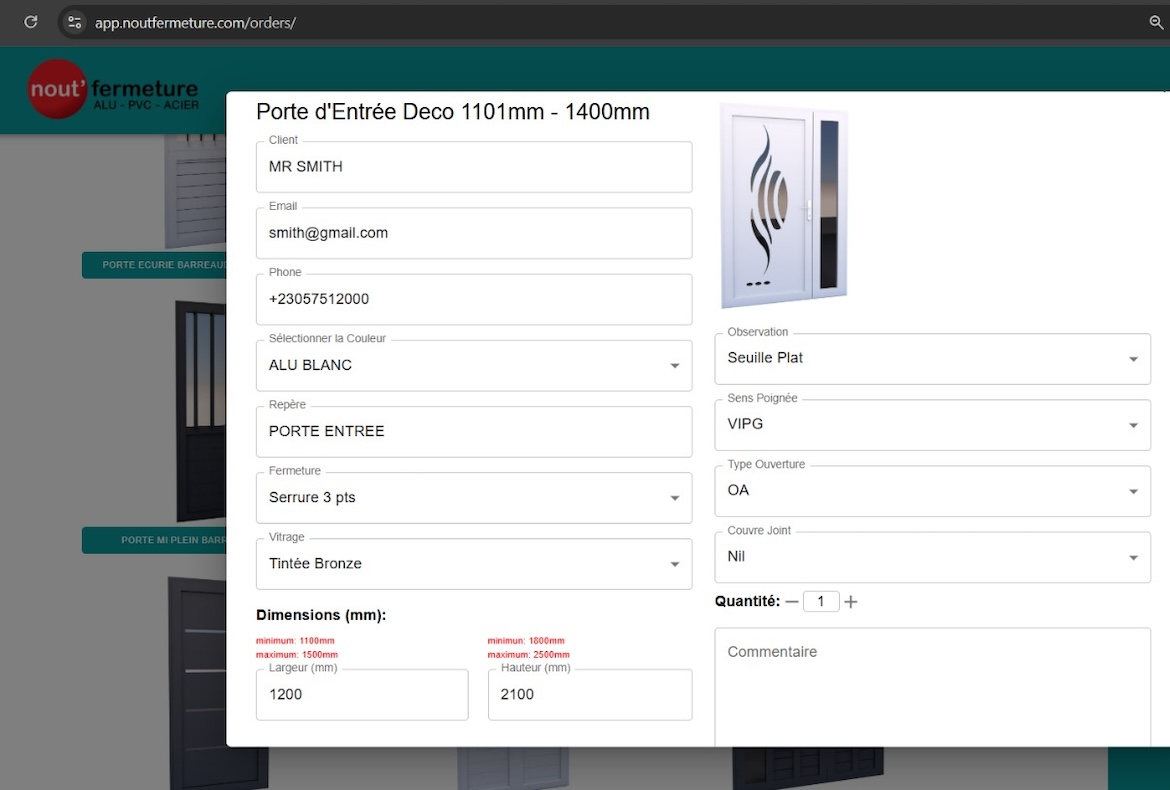Click the minus icon to decrease Quantité

[x=791, y=601]
